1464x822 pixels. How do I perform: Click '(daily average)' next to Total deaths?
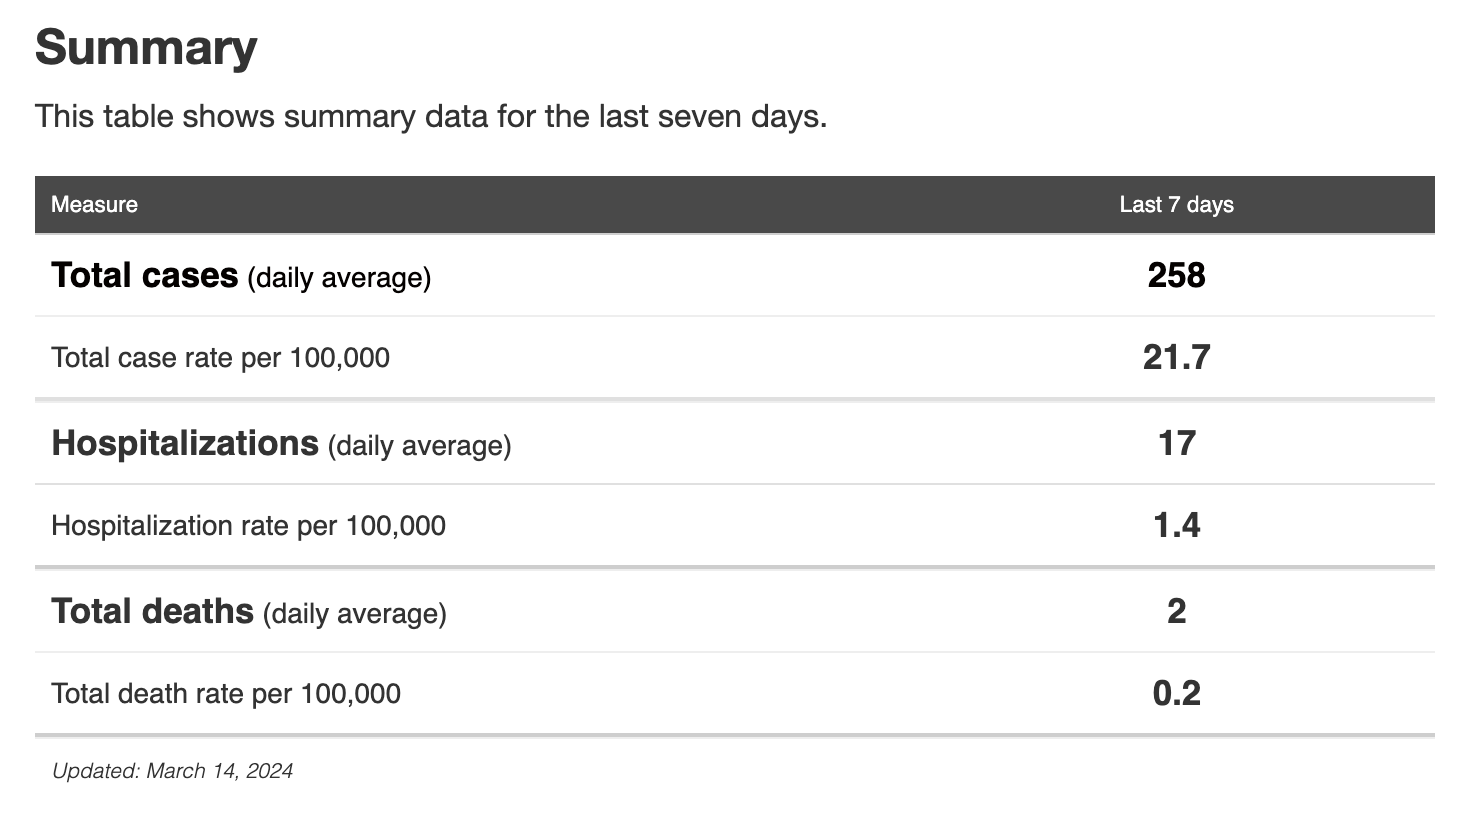[x=354, y=614]
